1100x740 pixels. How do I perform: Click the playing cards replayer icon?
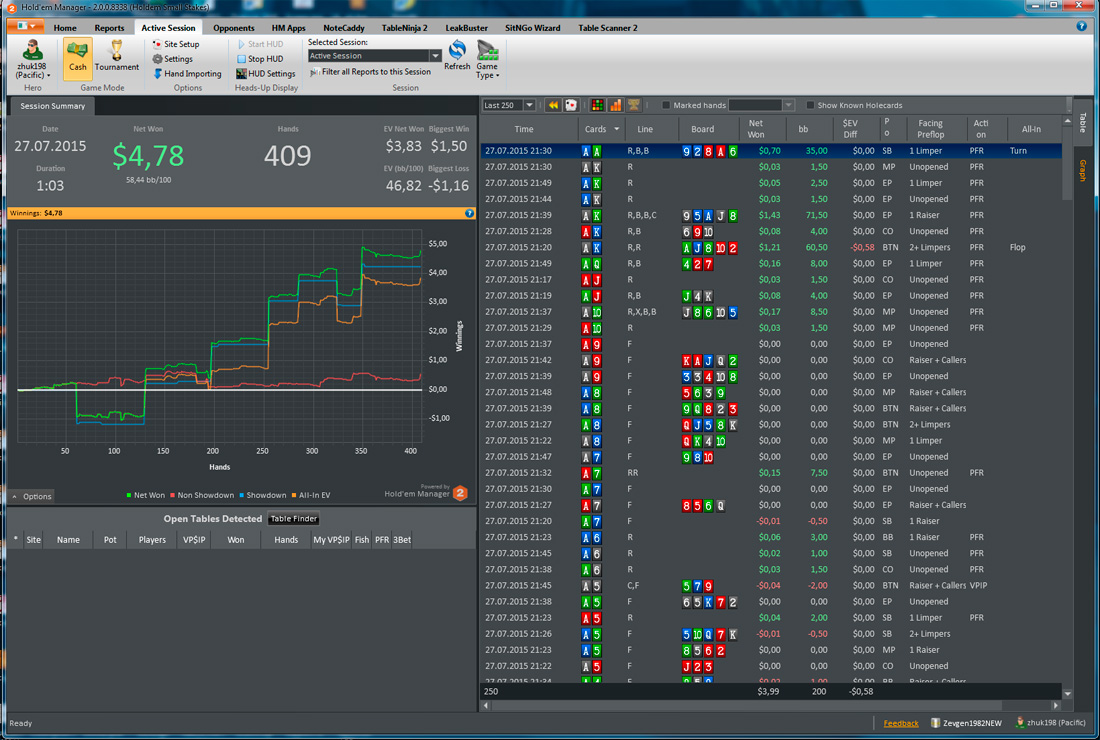tap(570, 105)
